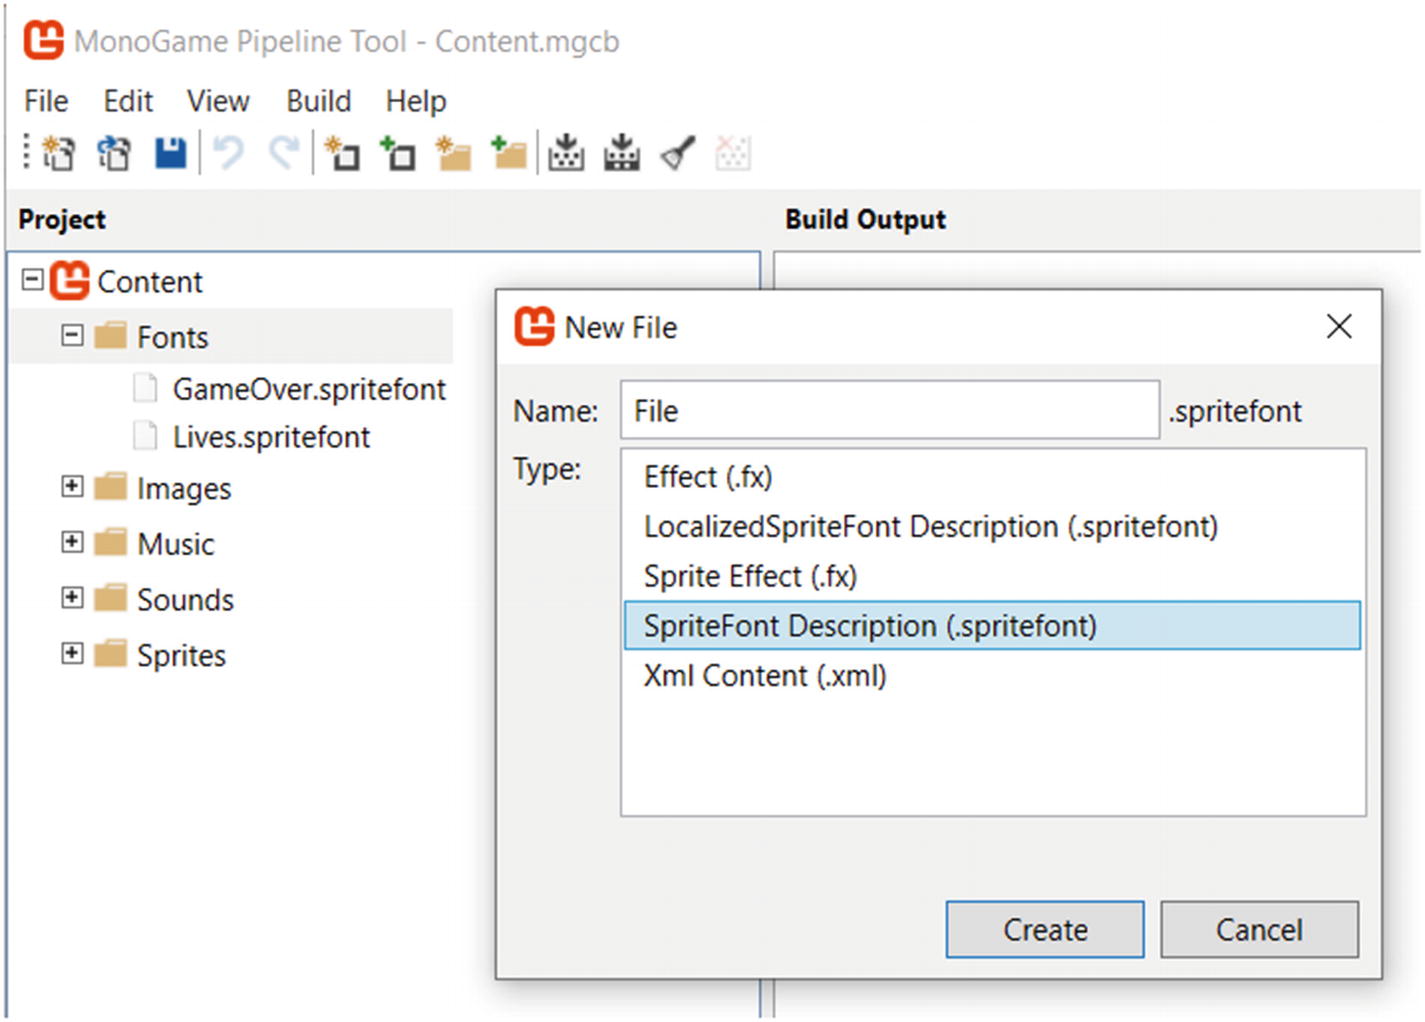
Task: Click the Content root MonoGame icon
Action: coord(70,281)
